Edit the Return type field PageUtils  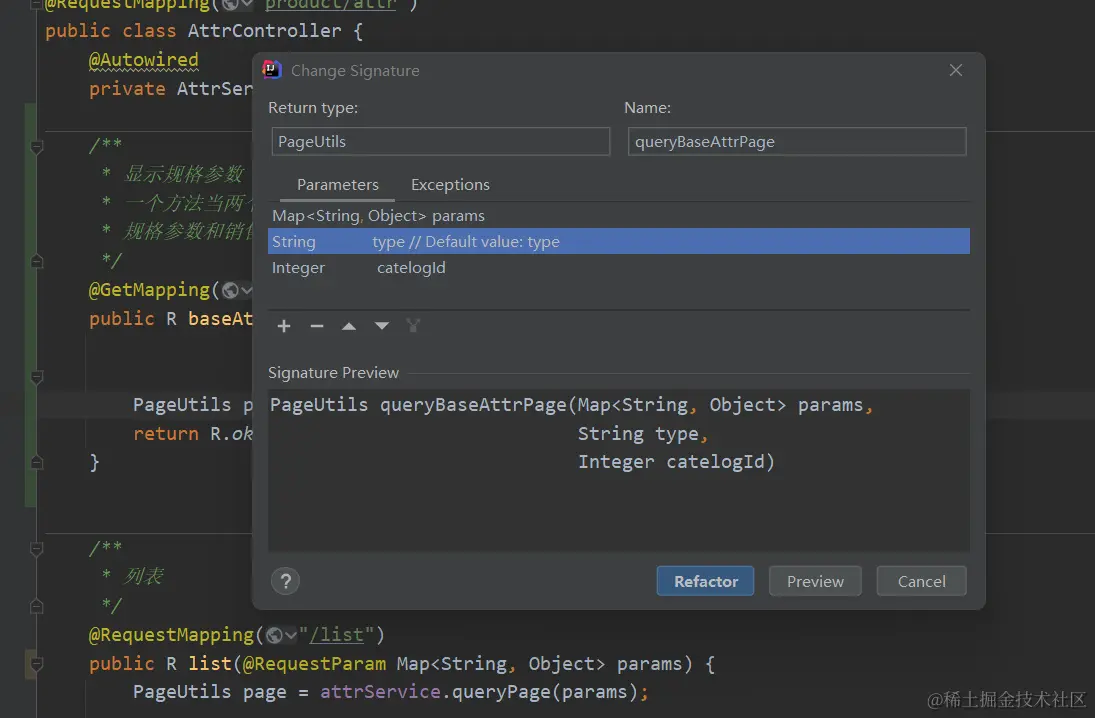(441, 141)
